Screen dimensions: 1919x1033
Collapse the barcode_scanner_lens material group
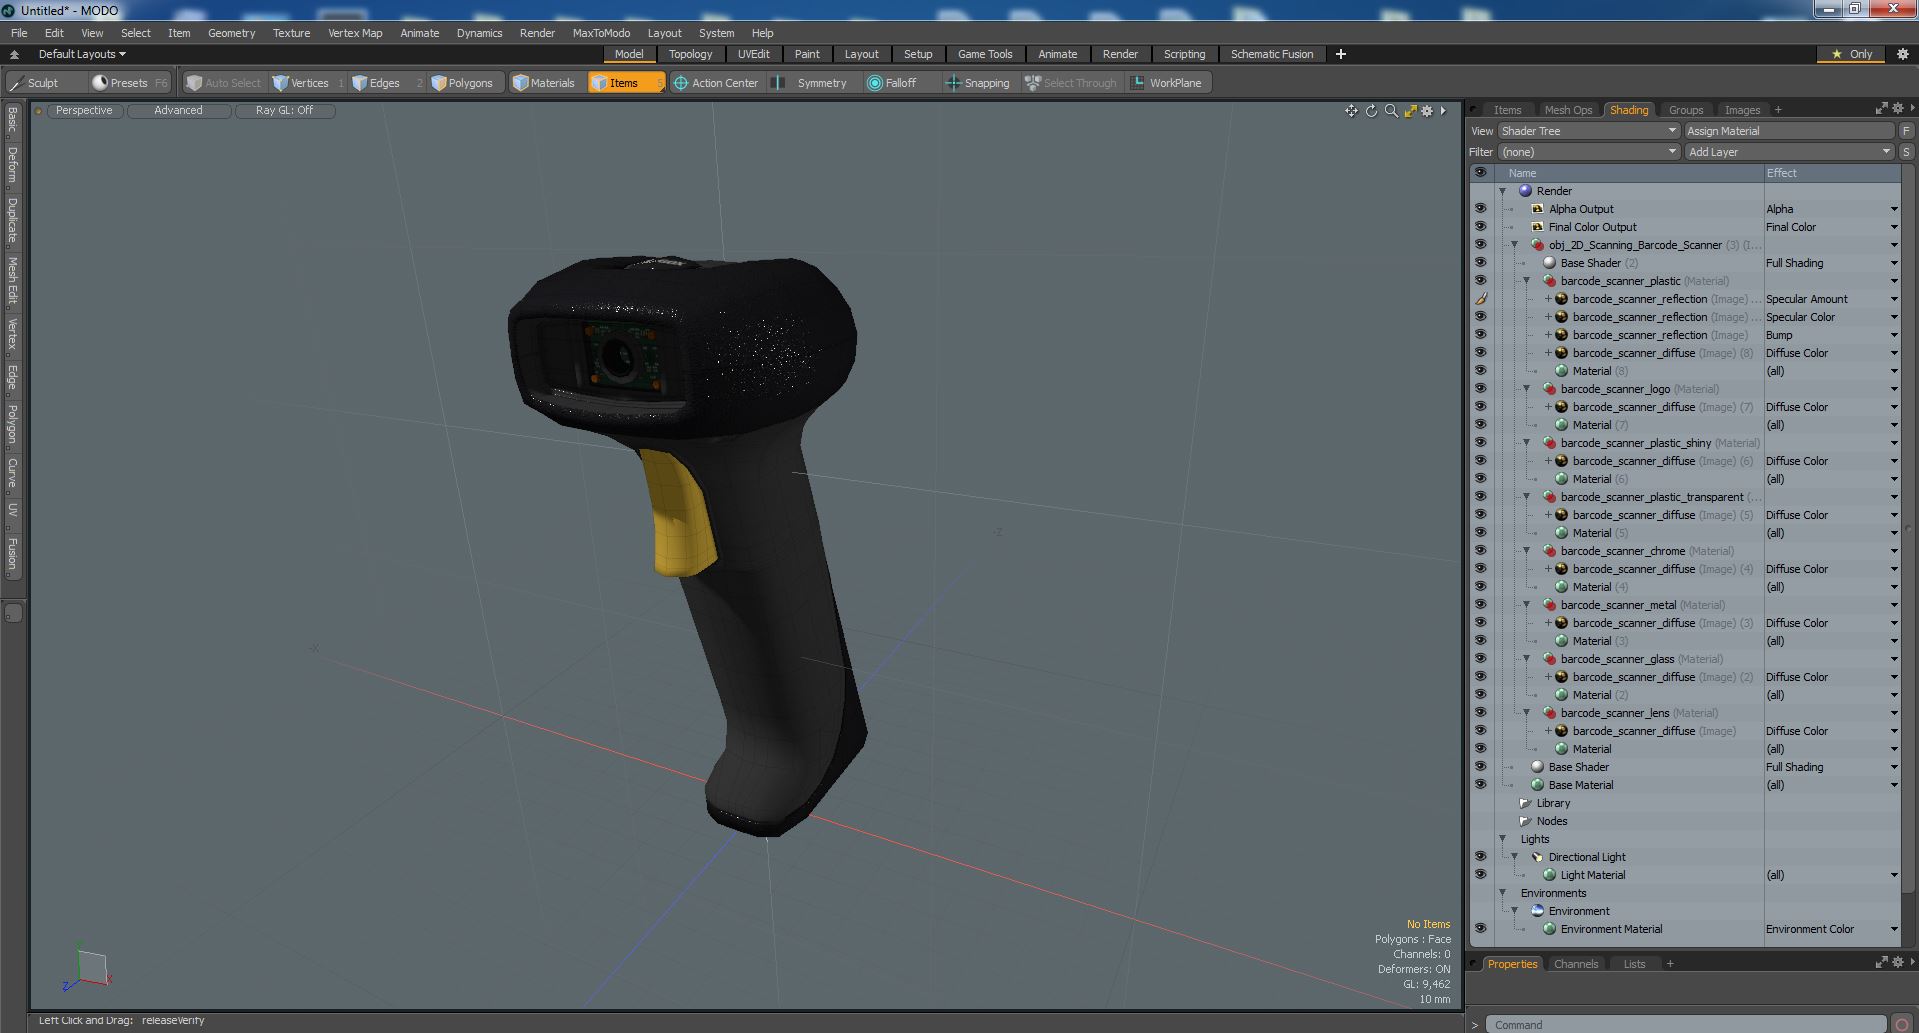(1526, 713)
